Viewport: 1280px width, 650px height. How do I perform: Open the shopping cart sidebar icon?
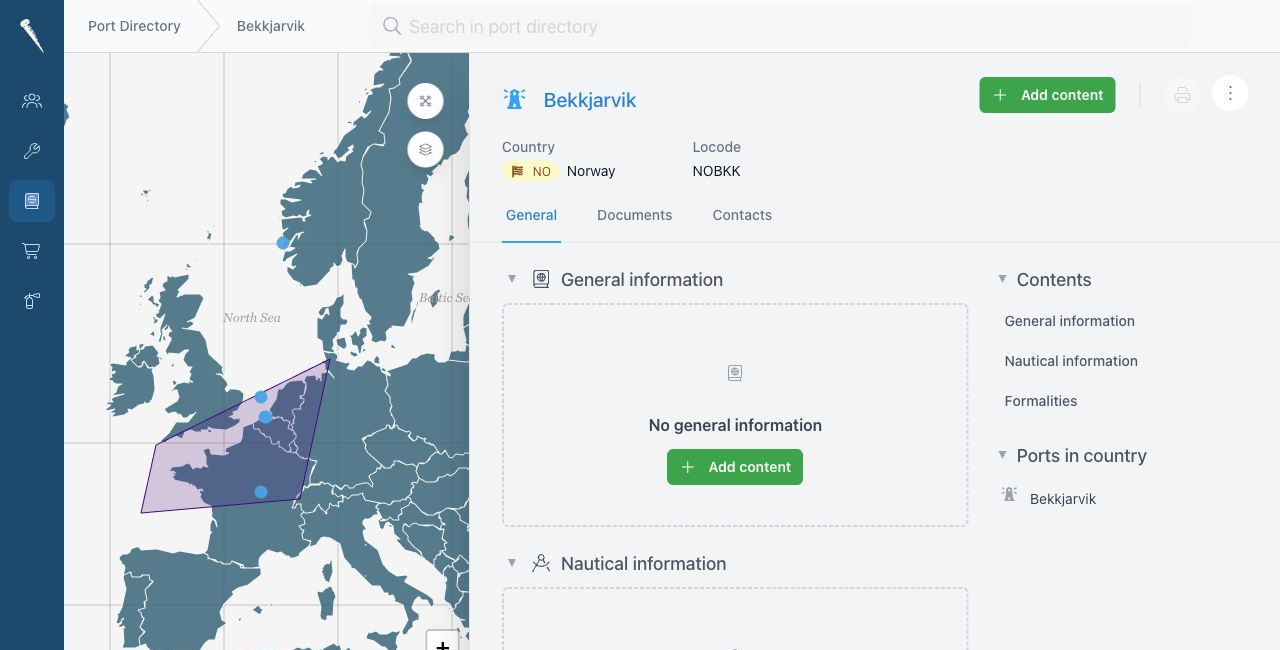pos(32,251)
